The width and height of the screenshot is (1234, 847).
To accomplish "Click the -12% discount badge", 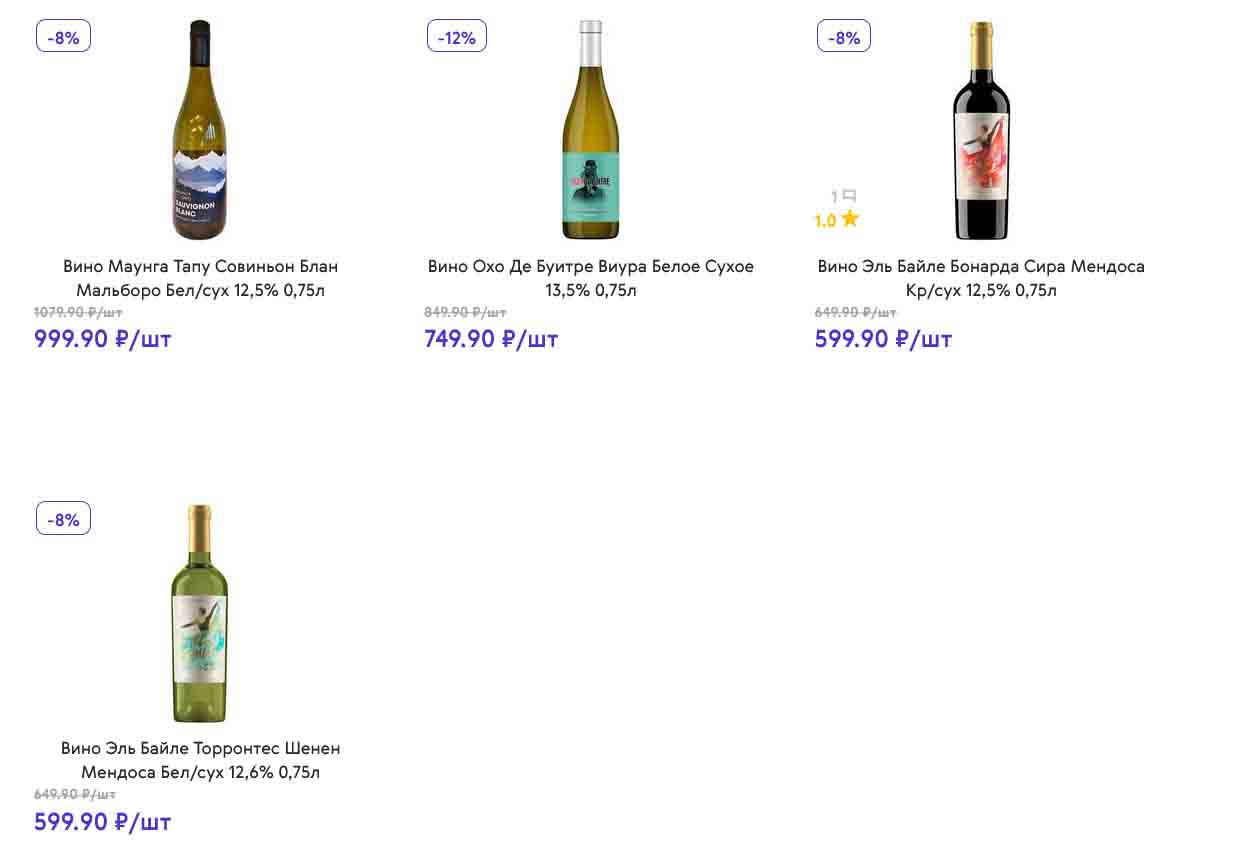I will 457,37.
